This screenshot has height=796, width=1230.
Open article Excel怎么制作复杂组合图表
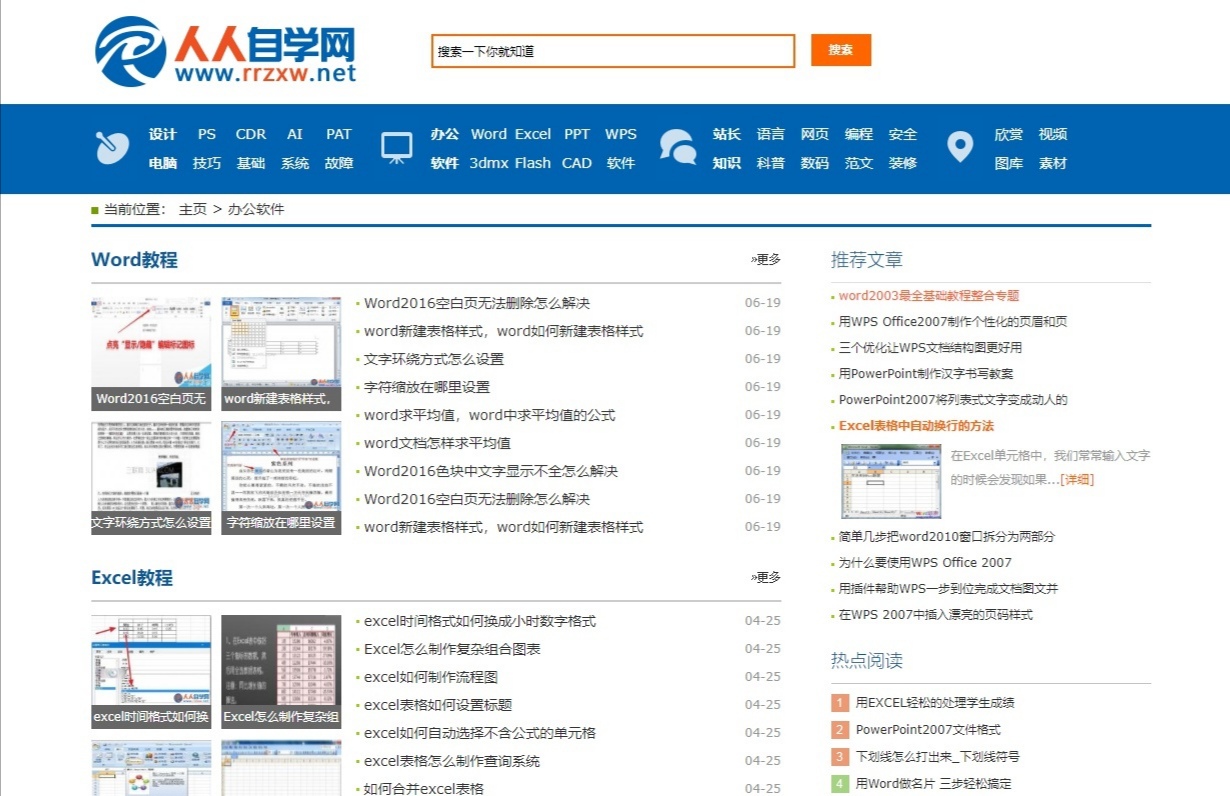point(447,648)
